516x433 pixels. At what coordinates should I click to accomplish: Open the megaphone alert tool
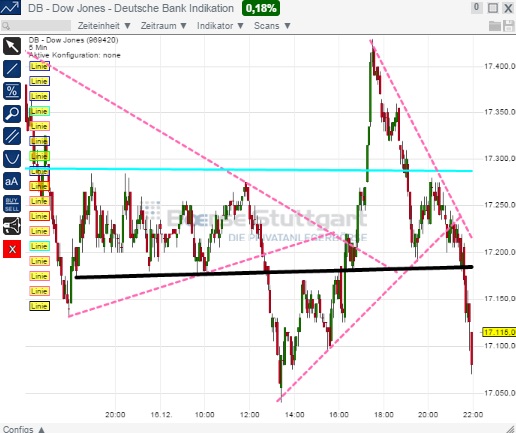12,227
